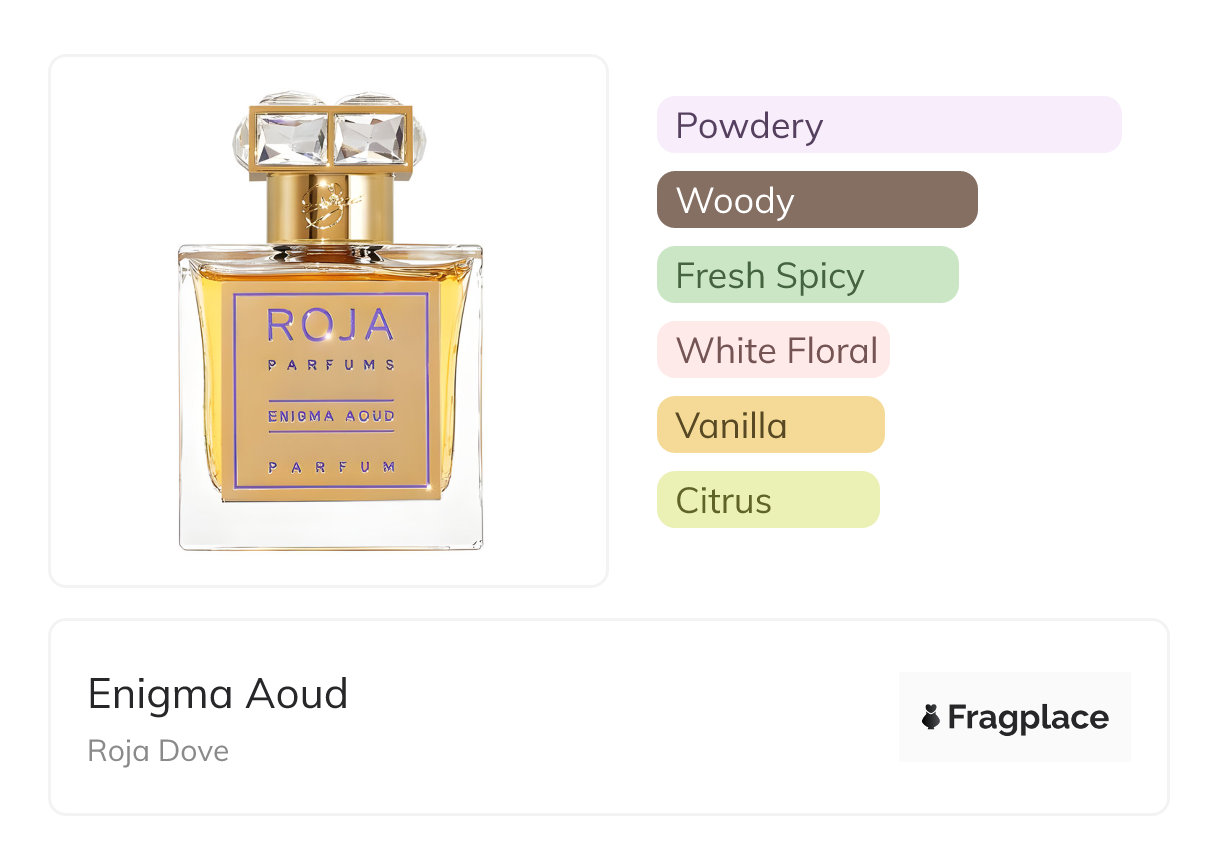Click the ROJA brand name on bottle label

330,325
